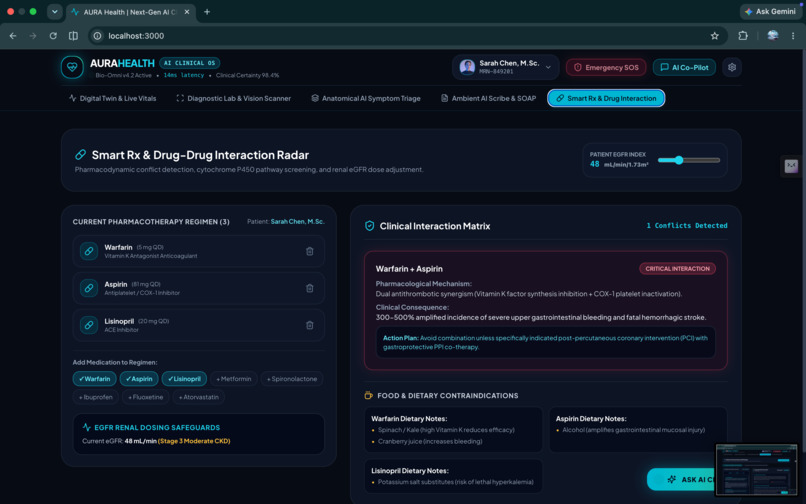Deselect the Aspirin medication chip
This screenshot has width=806, height=504.
[139, 379]
